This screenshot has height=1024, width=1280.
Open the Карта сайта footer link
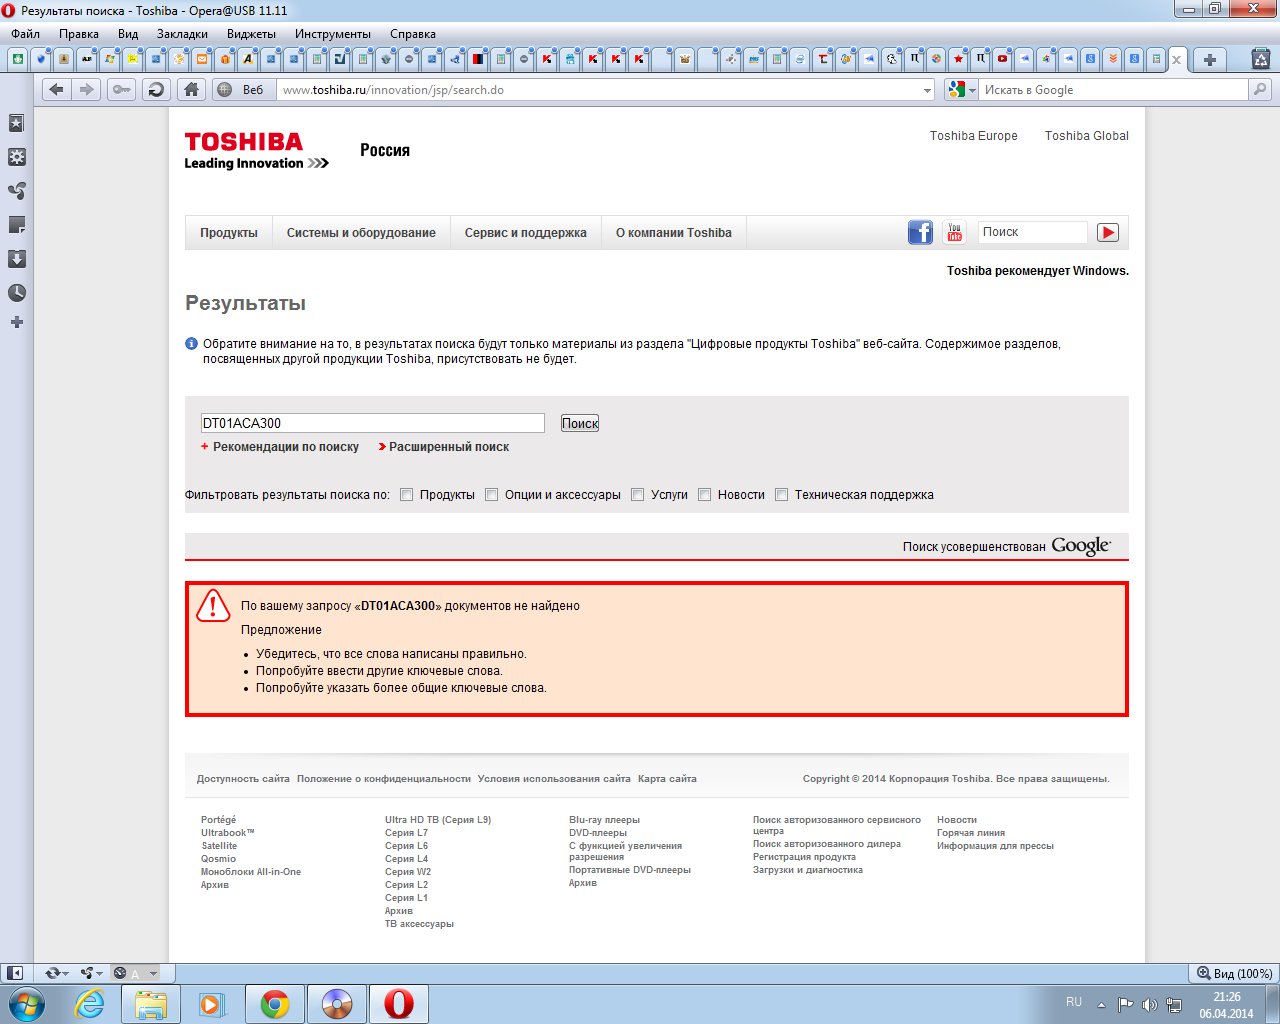[667, 778]
